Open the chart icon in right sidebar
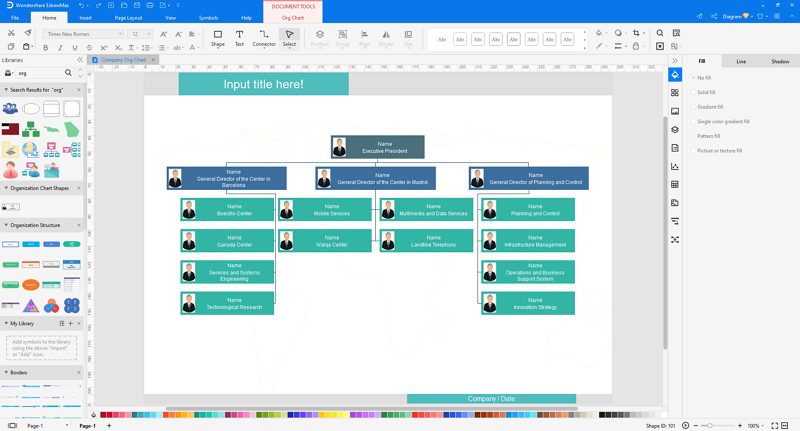Screen dimensions: 800x431 [675, 166]
